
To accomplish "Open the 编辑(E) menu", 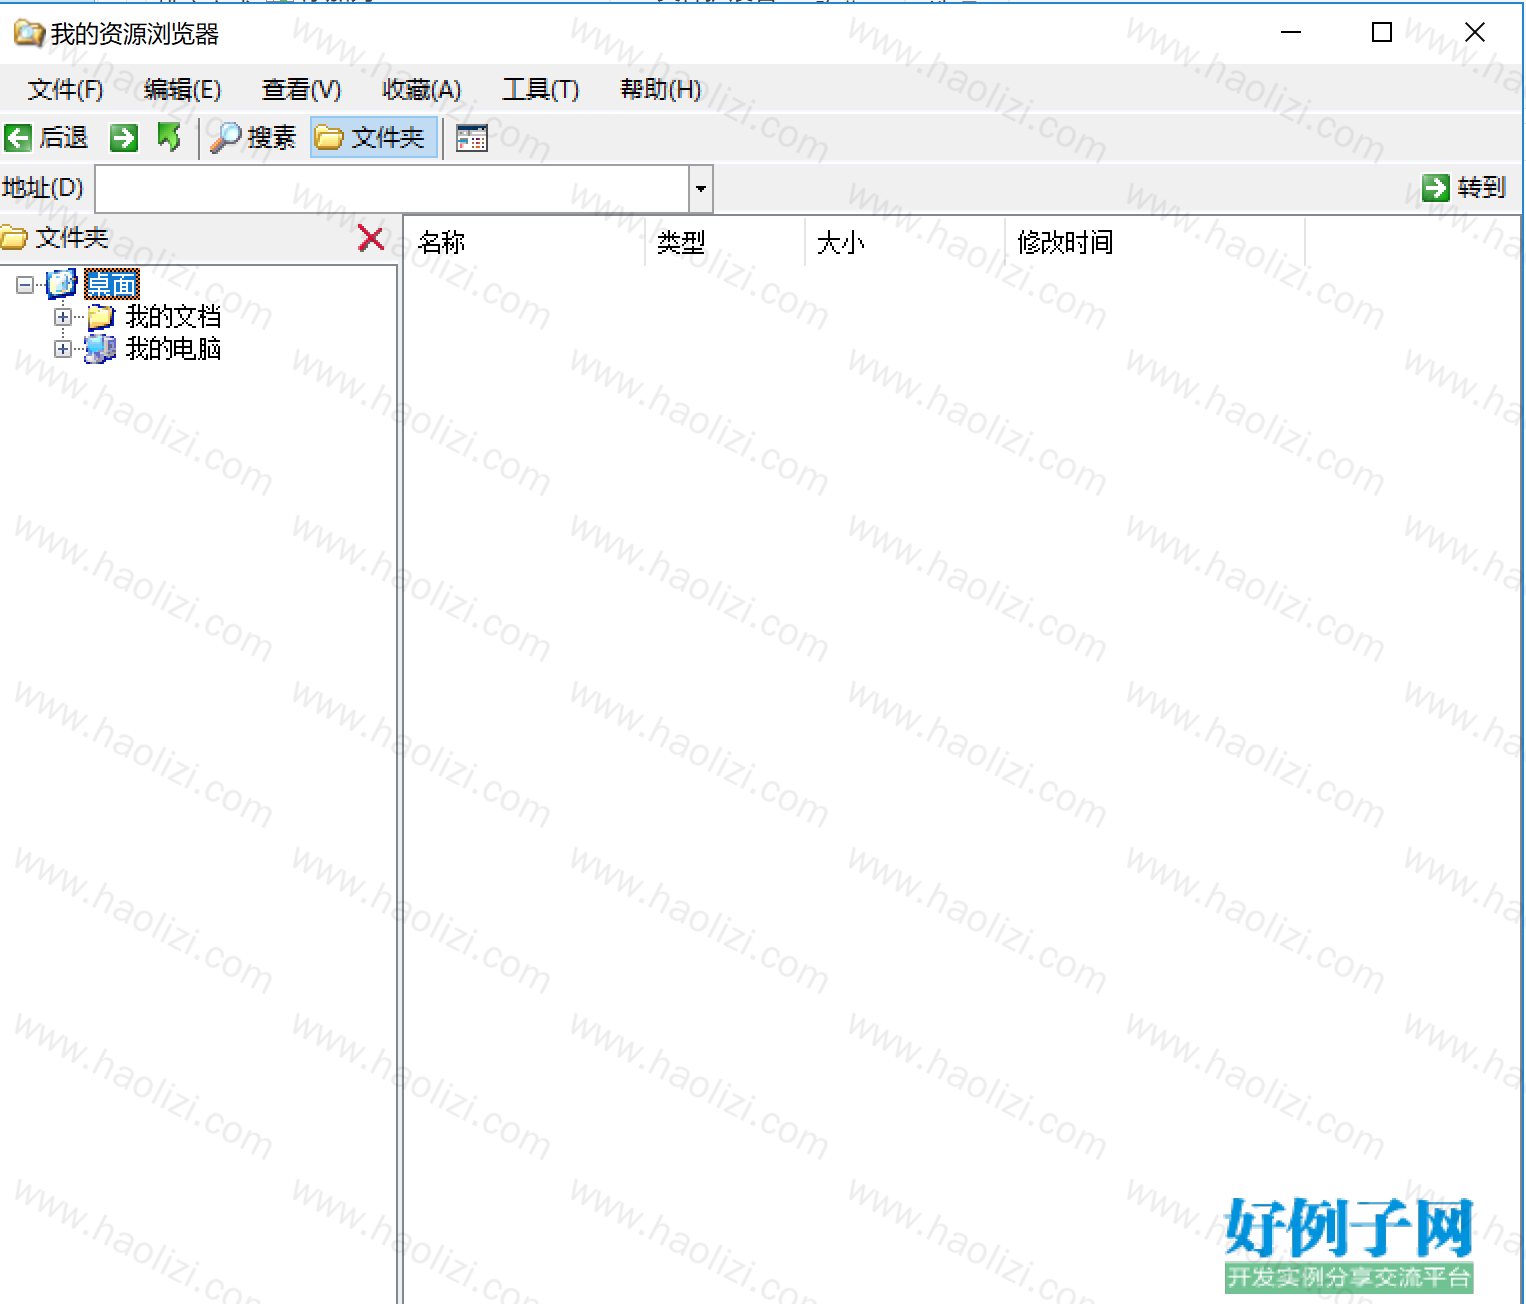I will 183,90.
